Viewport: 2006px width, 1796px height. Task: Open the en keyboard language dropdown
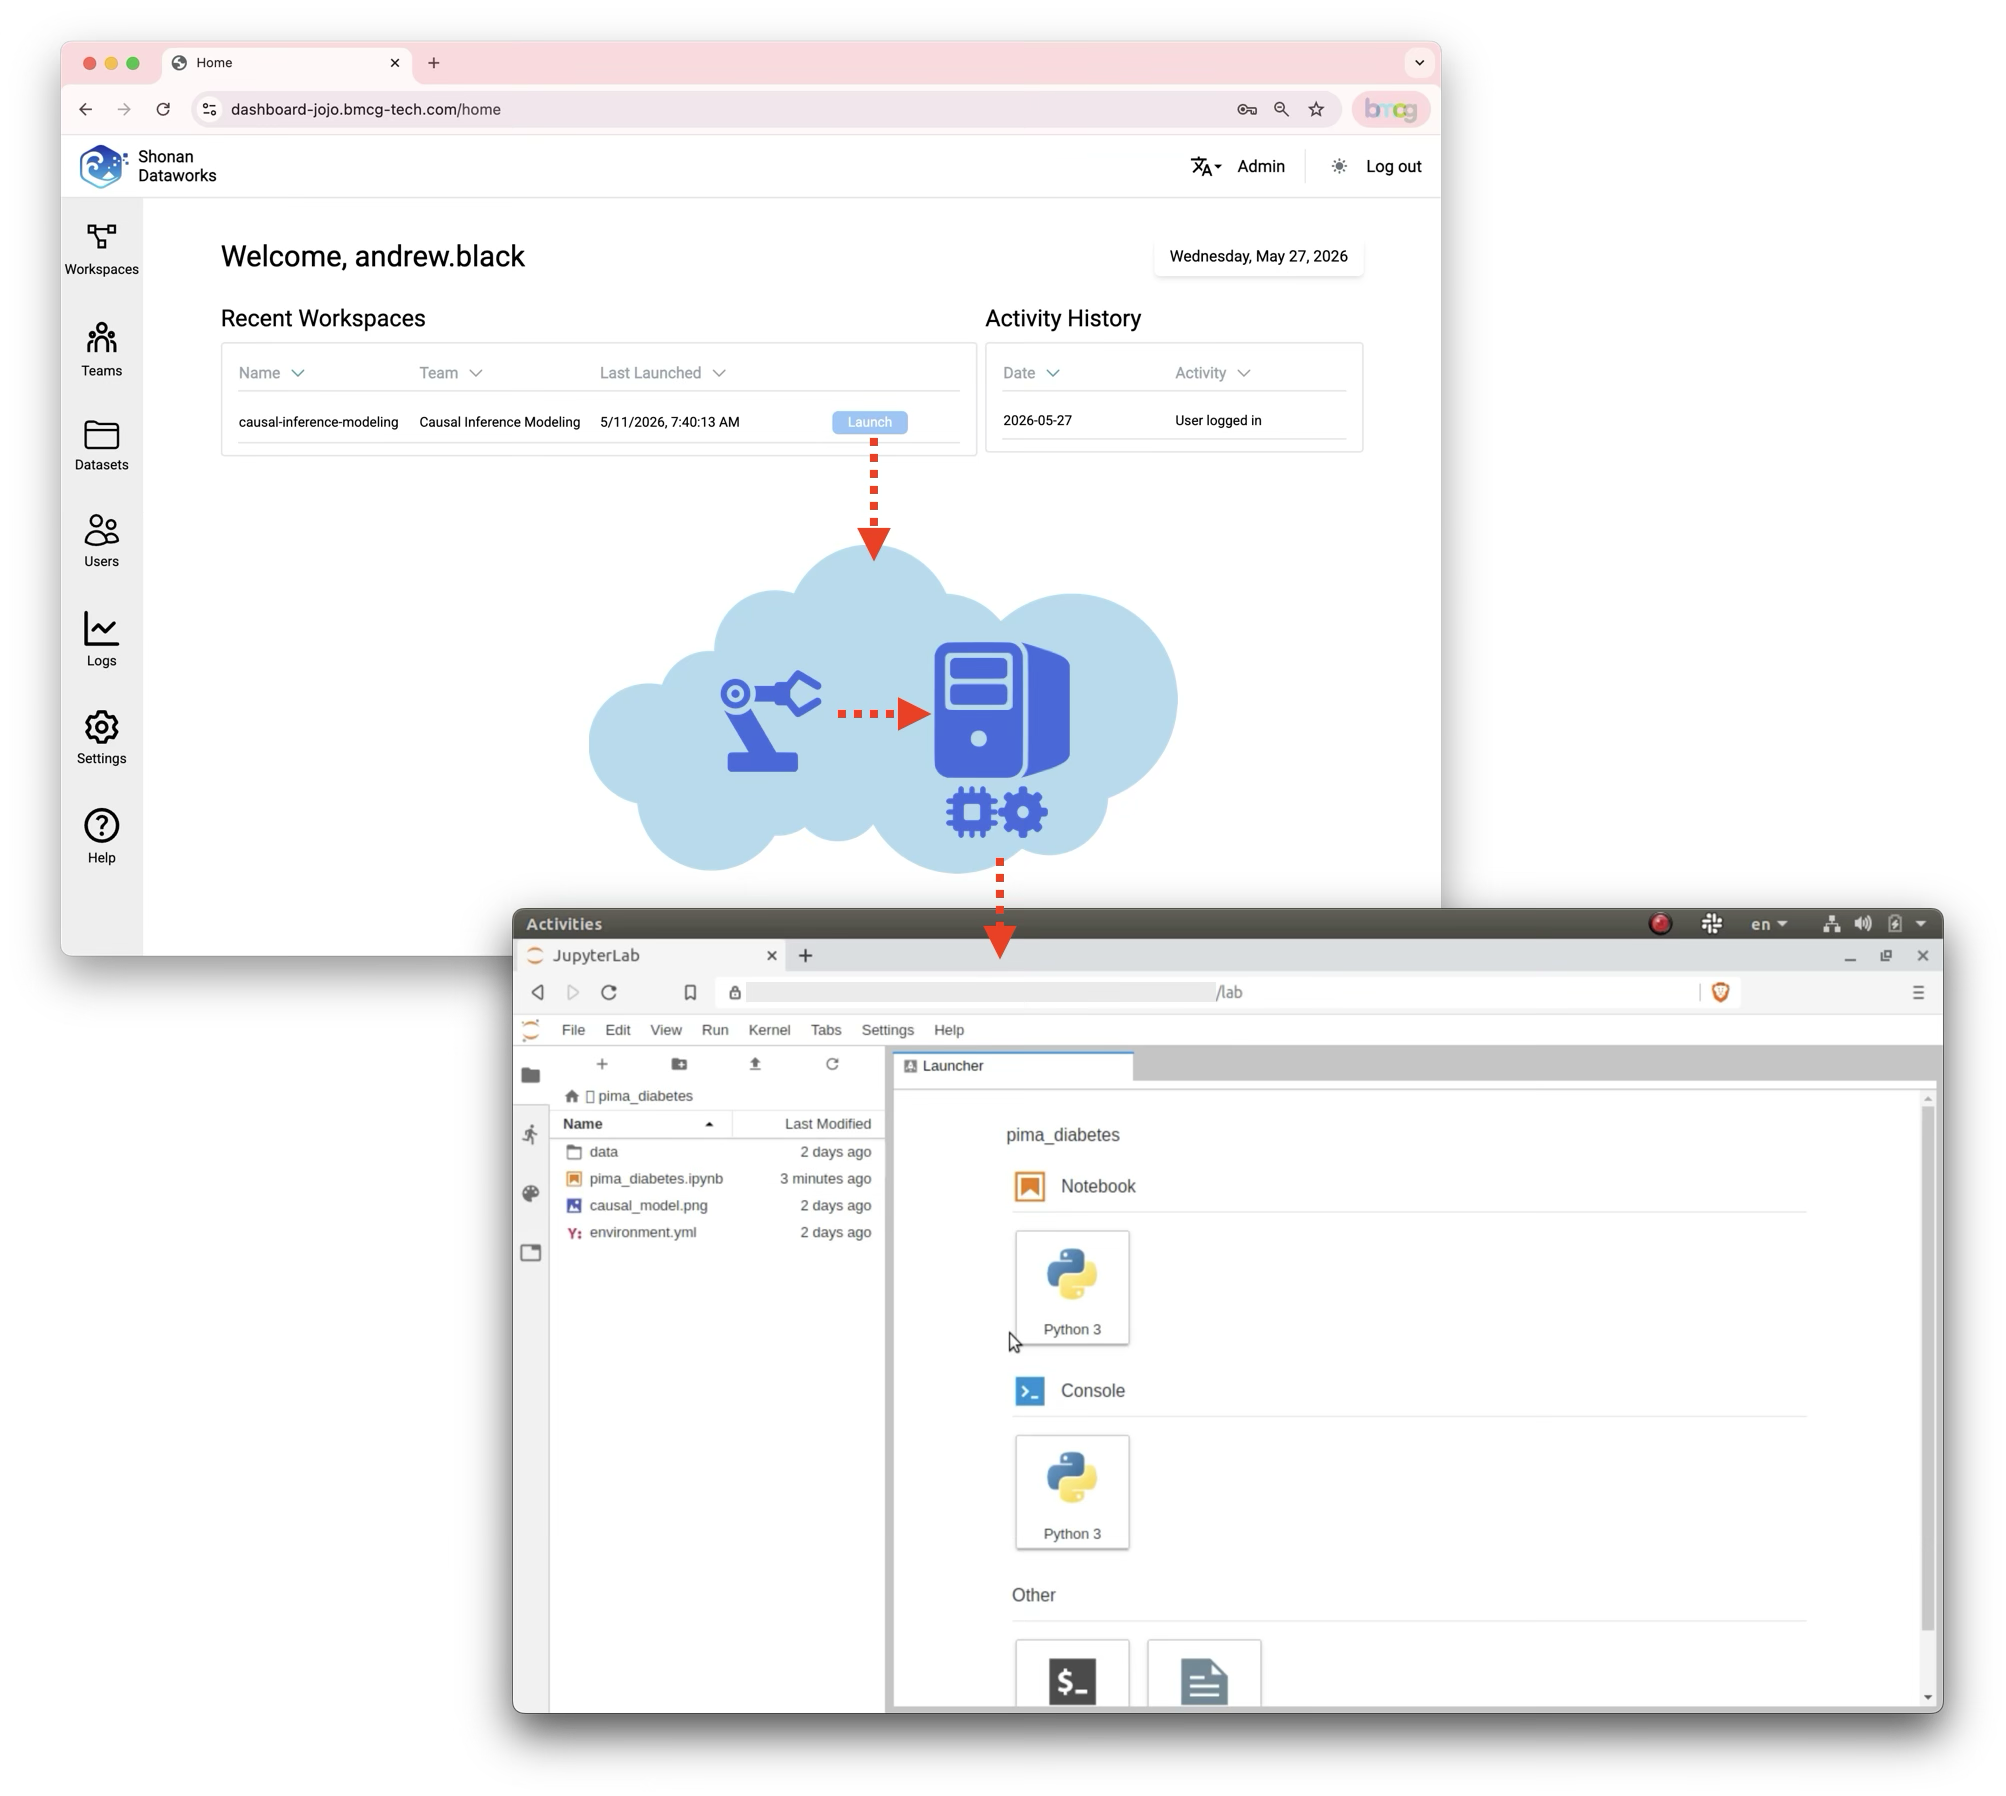(x=1768, y=924)
